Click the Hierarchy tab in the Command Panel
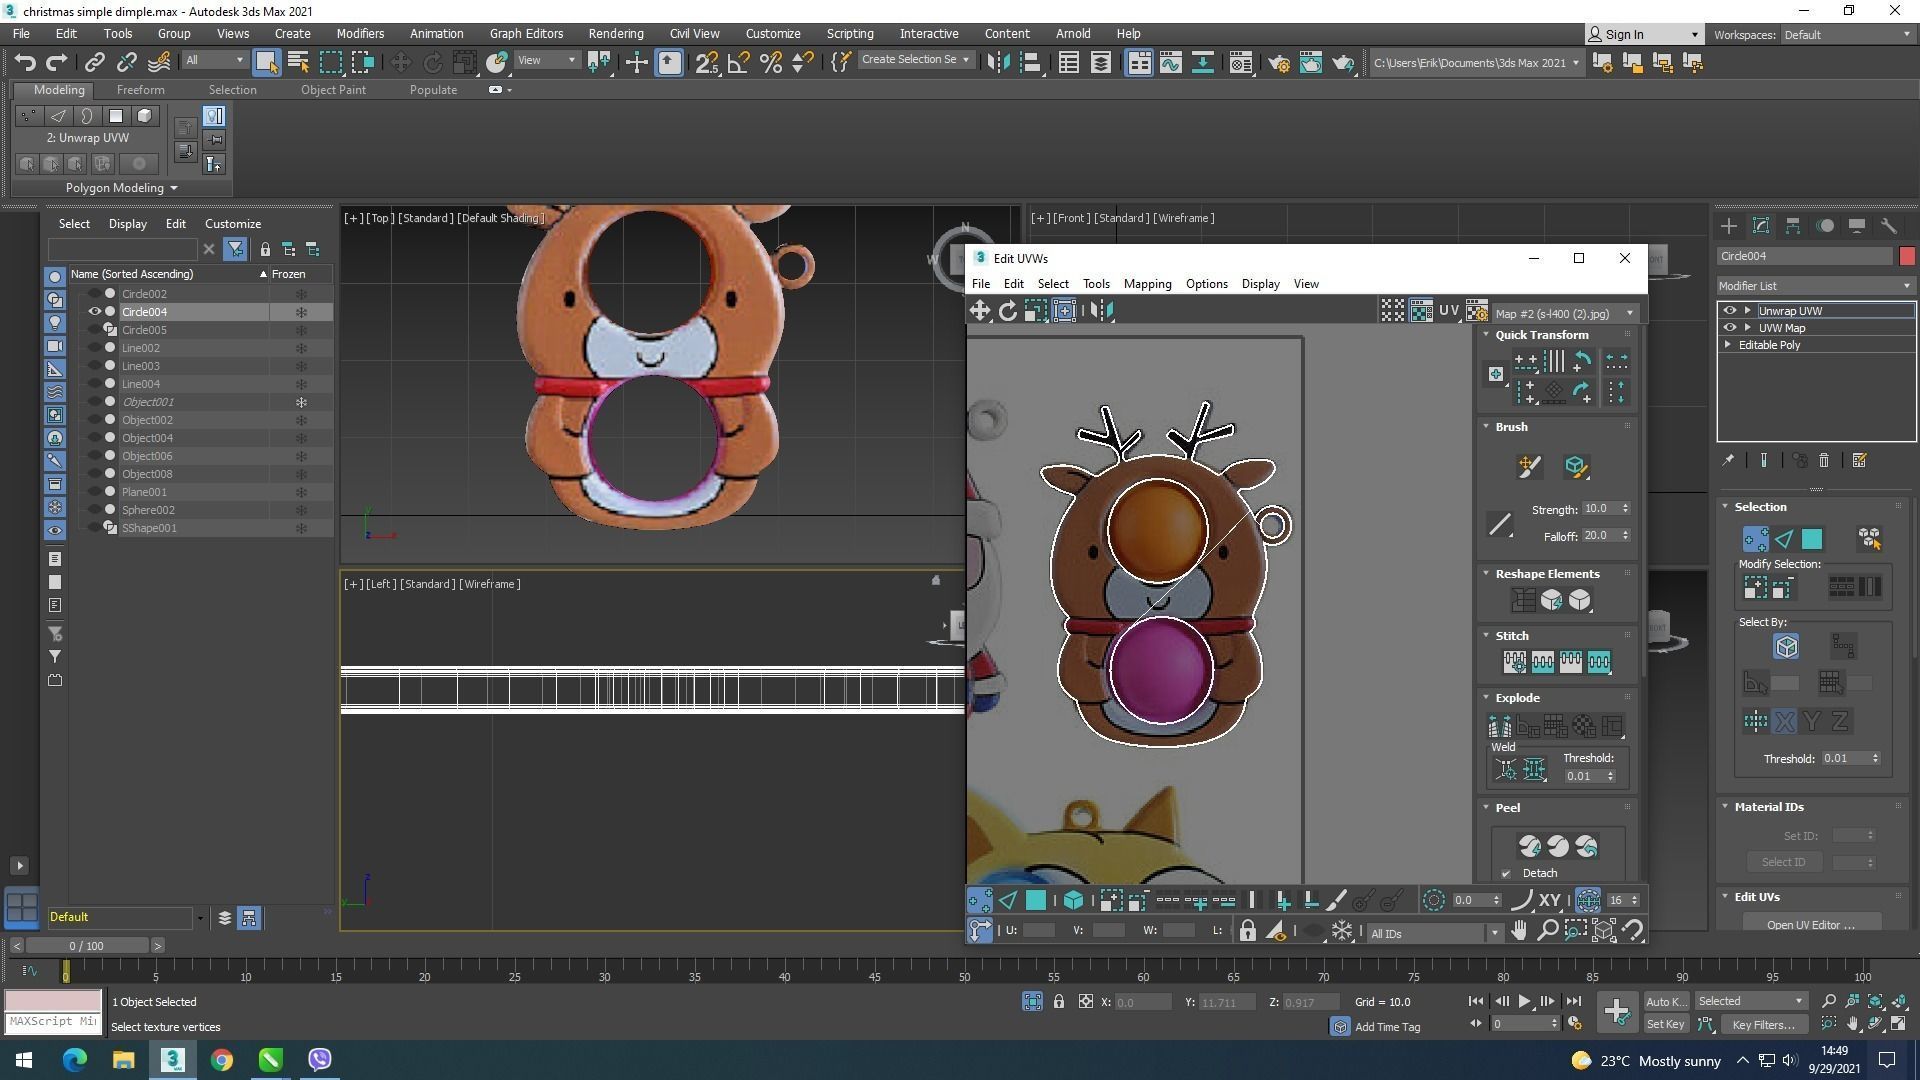This screenshot has width=1920, height=1080. [x=1793, y=227]
